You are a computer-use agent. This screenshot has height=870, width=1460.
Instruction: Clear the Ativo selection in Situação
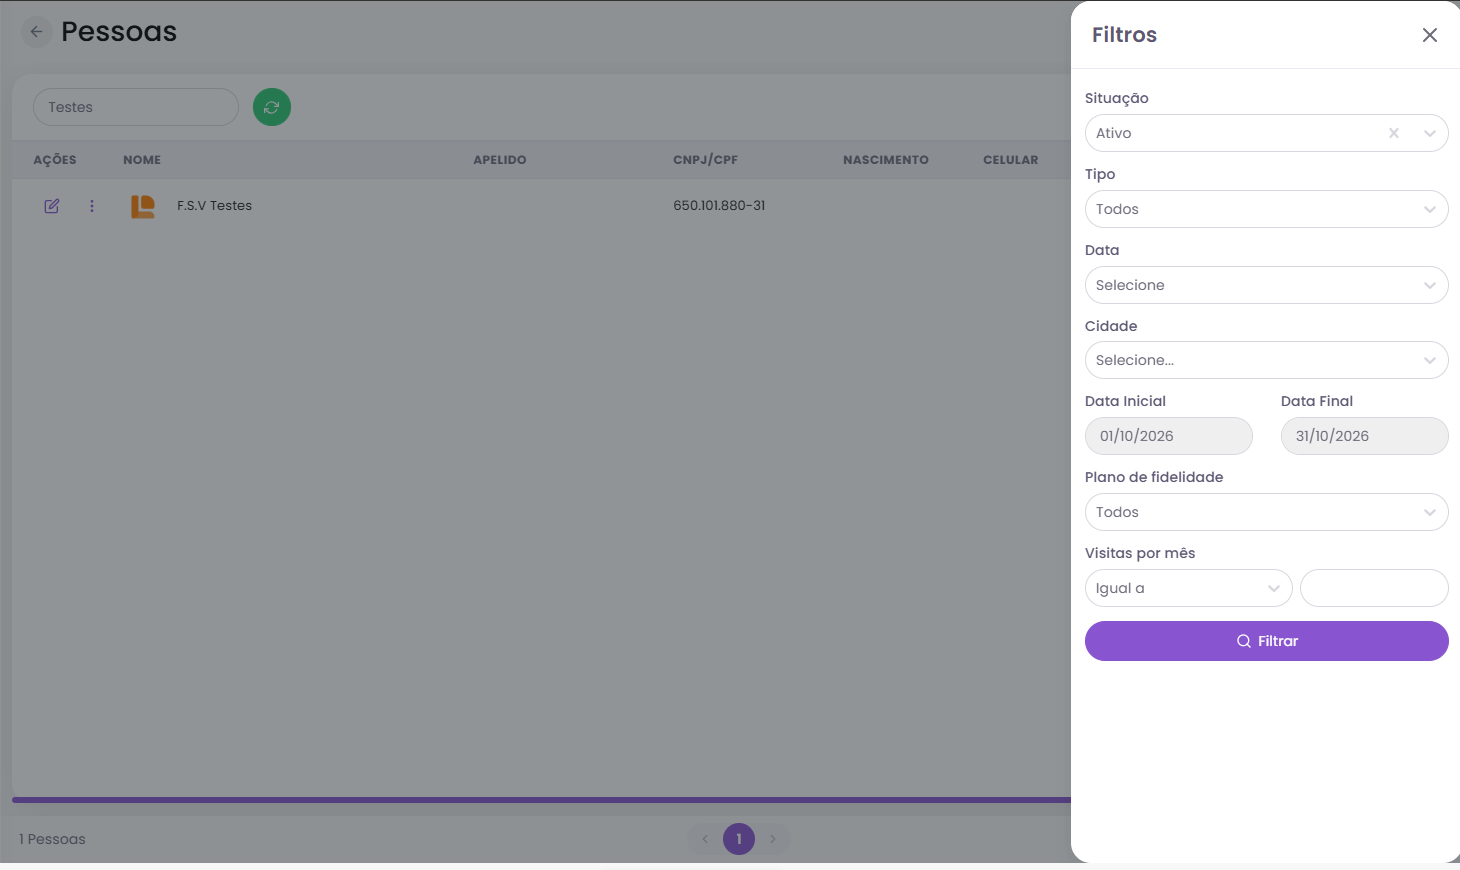click(1394, 133)
